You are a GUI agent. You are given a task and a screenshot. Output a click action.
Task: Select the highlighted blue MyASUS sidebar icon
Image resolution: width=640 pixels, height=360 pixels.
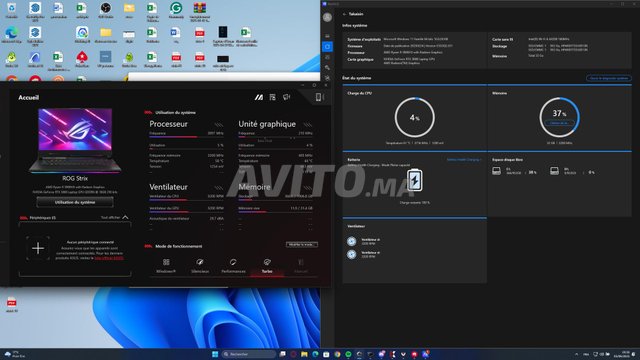tap(327, 47)
